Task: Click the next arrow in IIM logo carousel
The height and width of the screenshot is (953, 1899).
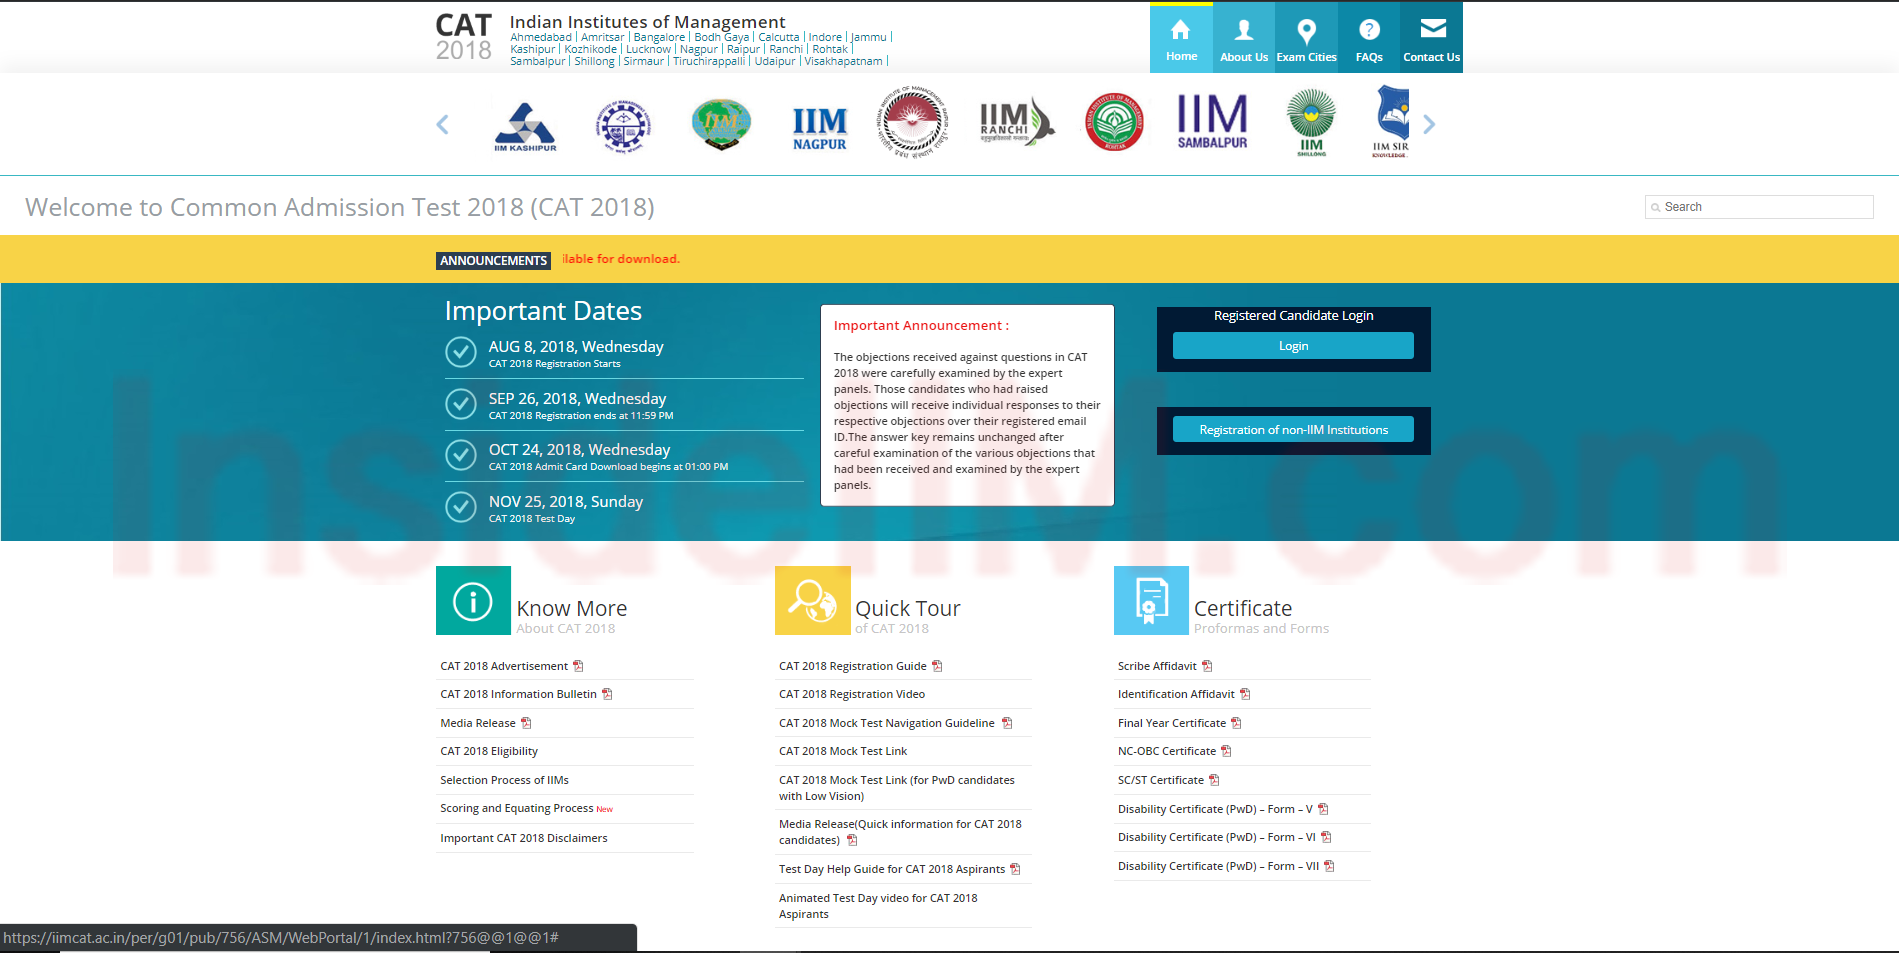Action: (x=1429, y=124)
